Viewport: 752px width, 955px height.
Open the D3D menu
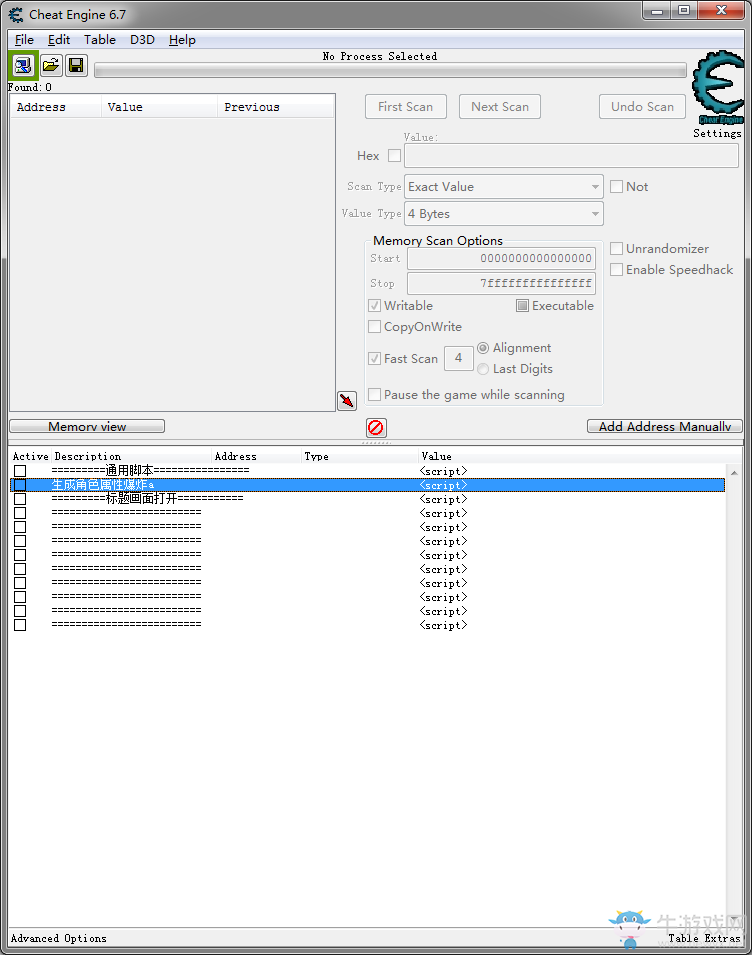click(142, 40)
